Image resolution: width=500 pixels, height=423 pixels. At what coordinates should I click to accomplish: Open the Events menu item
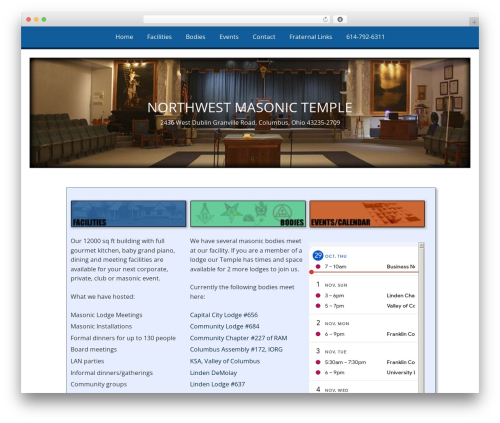pos(229,37)
